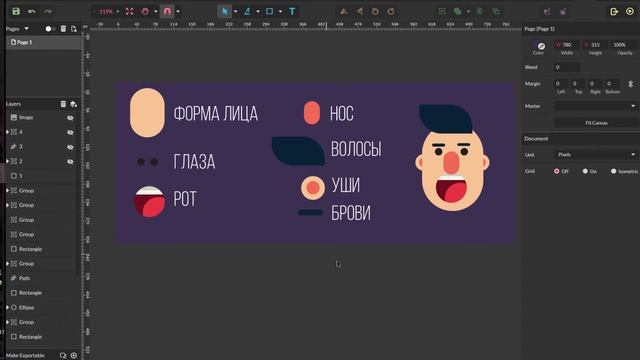
Task: Click the cartoon face illustration on canvas
Action: [x=452, y=158]
